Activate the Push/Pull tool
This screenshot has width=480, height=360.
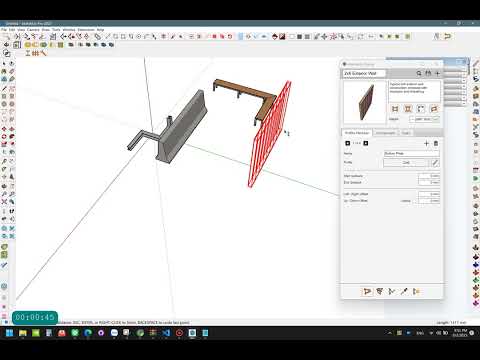pyautogui.click(x=12, y=129)
